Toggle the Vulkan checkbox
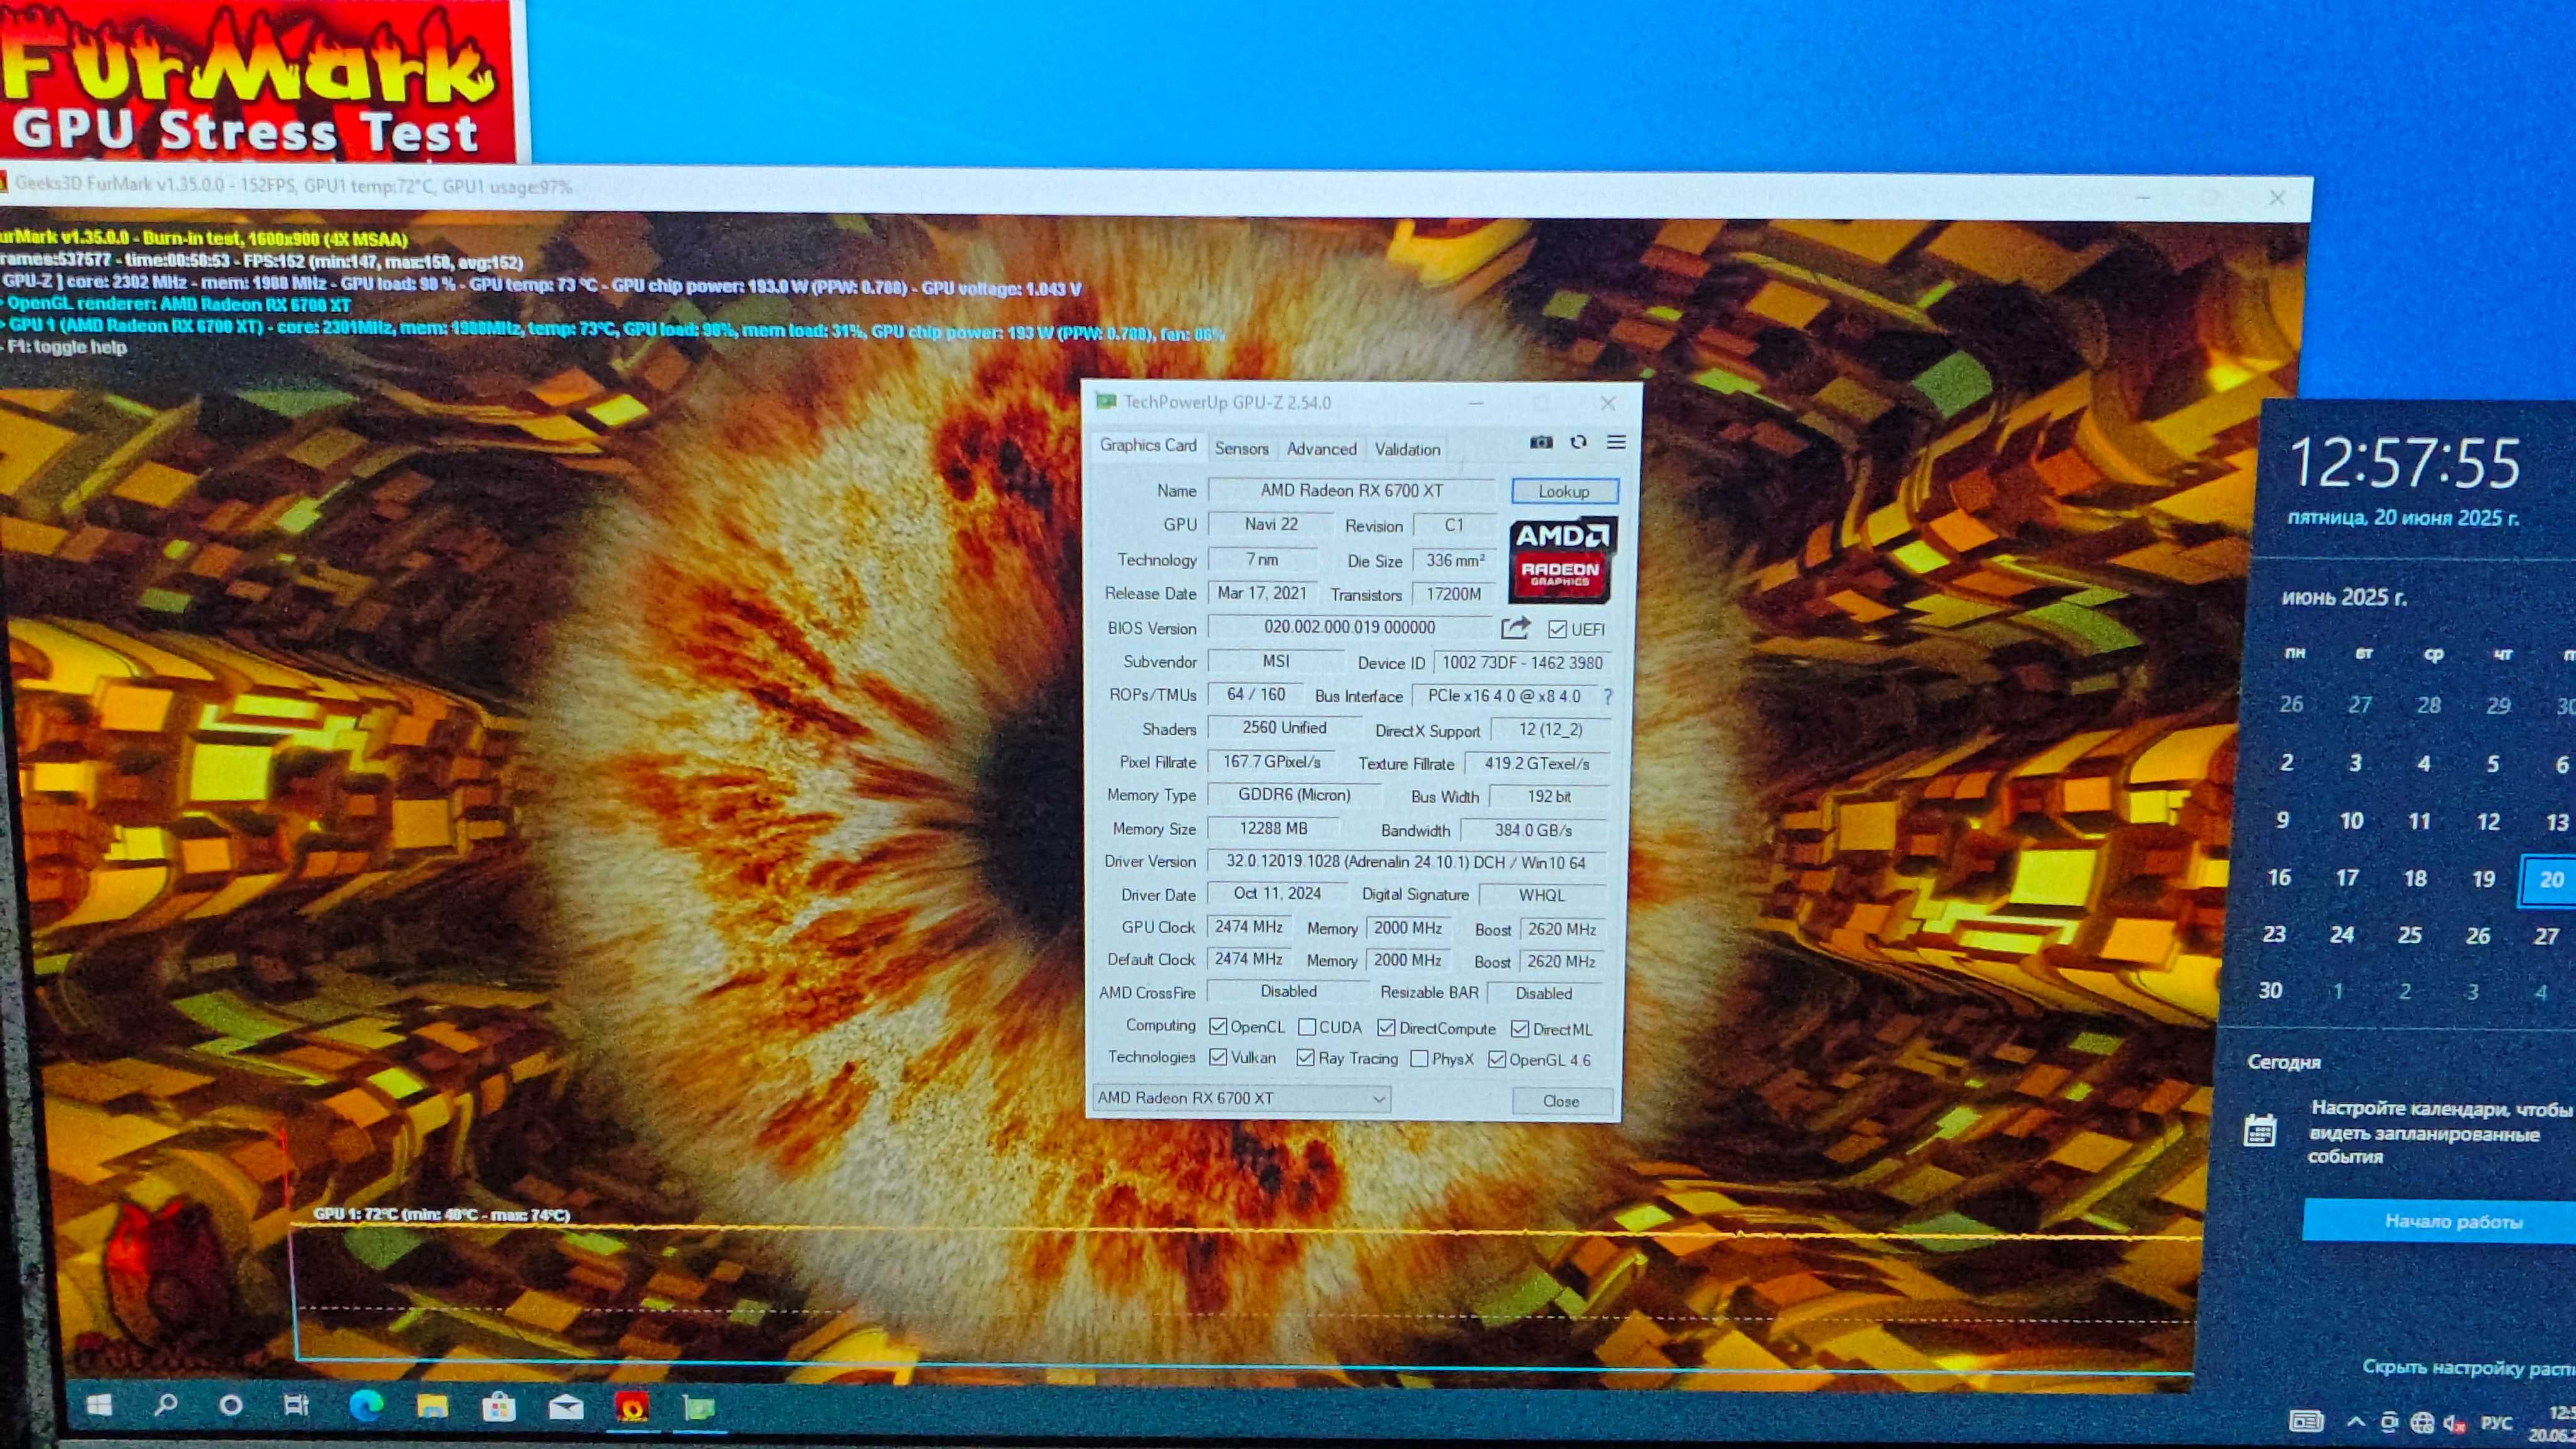The width and height of the screenshot is (2576, 1449). pyautogui.click(x=1218, y=1057)
